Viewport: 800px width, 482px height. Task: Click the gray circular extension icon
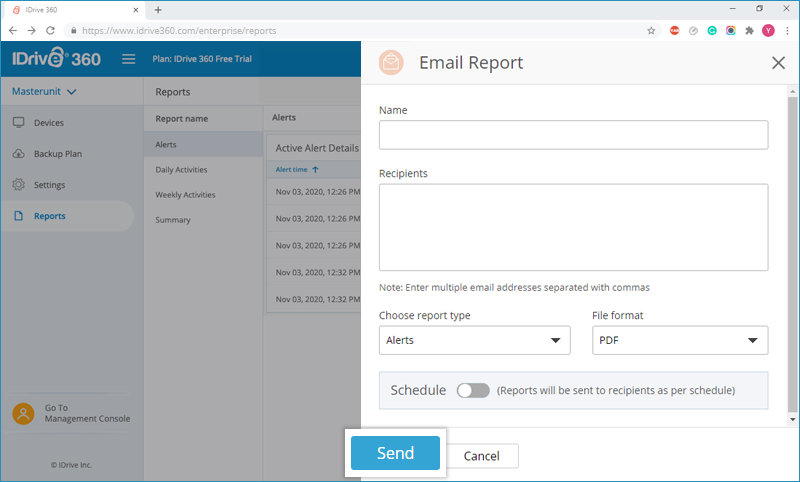(693, 31)
